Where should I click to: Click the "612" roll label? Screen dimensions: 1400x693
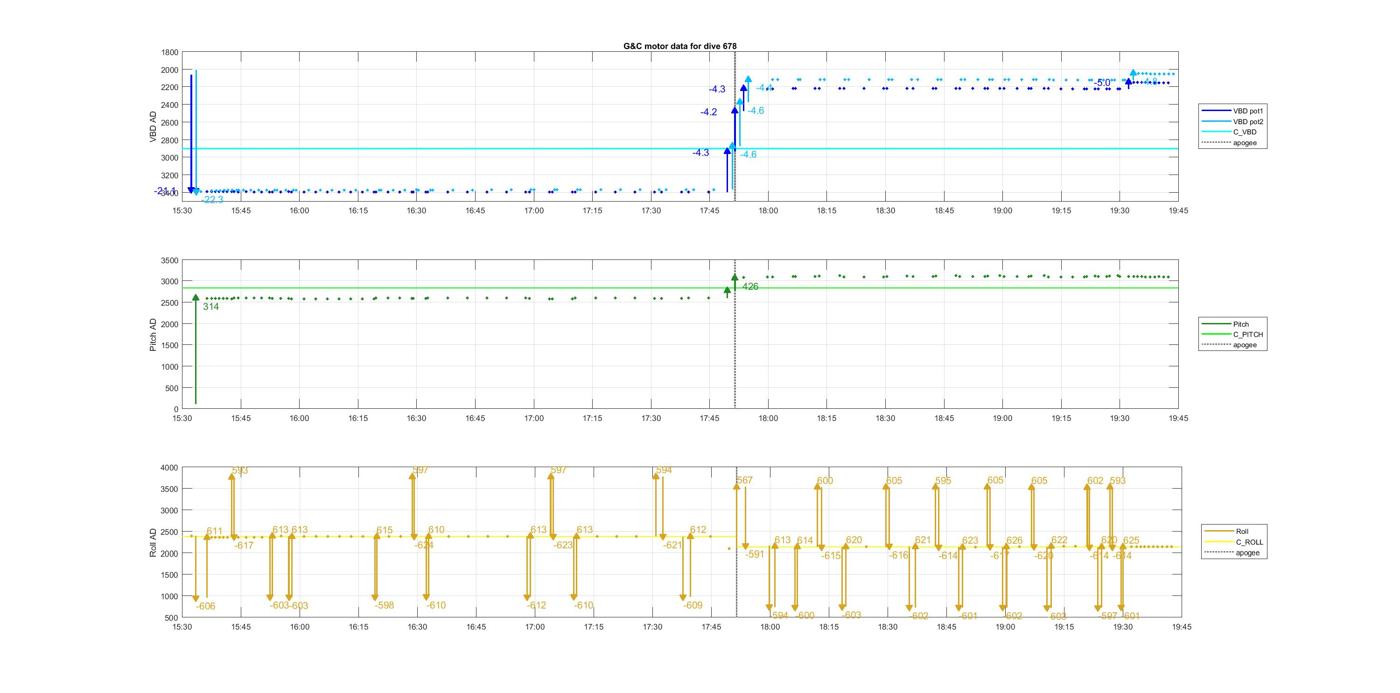point(698,530)
